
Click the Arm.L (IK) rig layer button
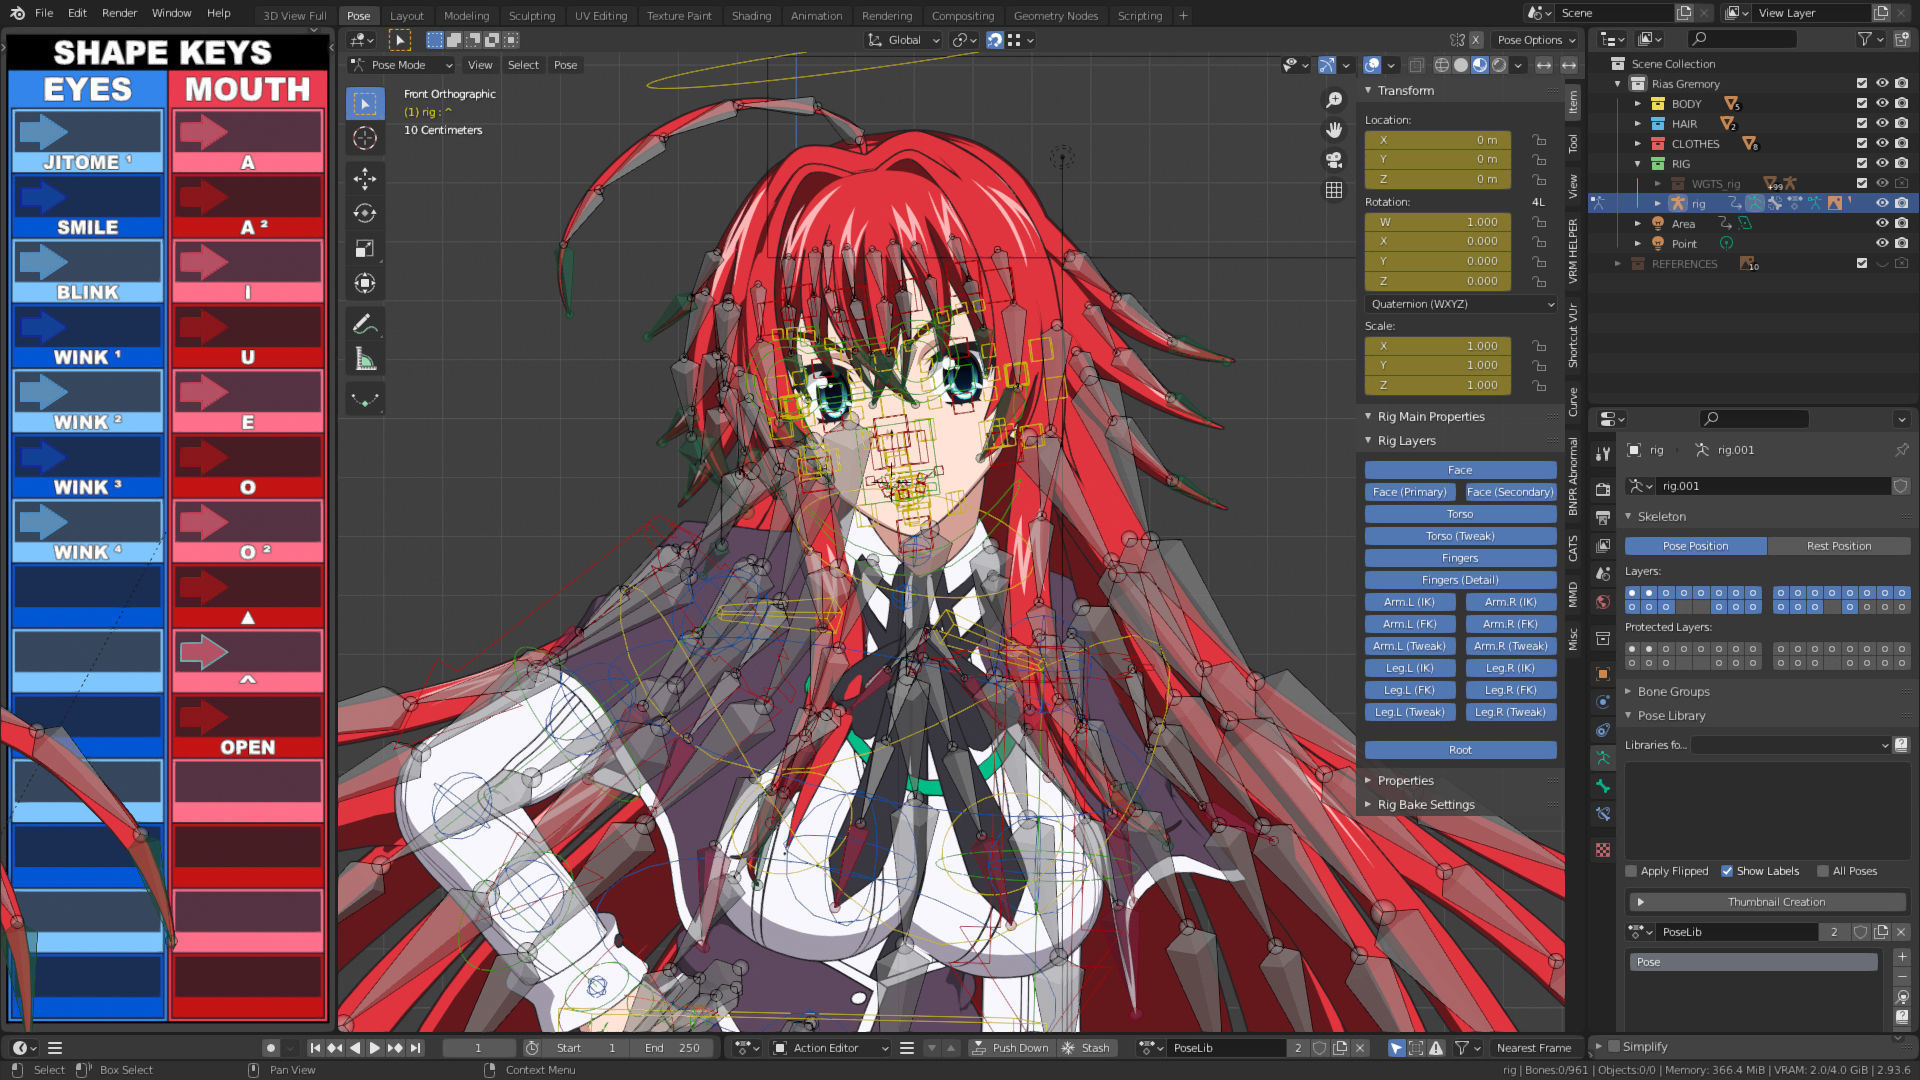1409,602
